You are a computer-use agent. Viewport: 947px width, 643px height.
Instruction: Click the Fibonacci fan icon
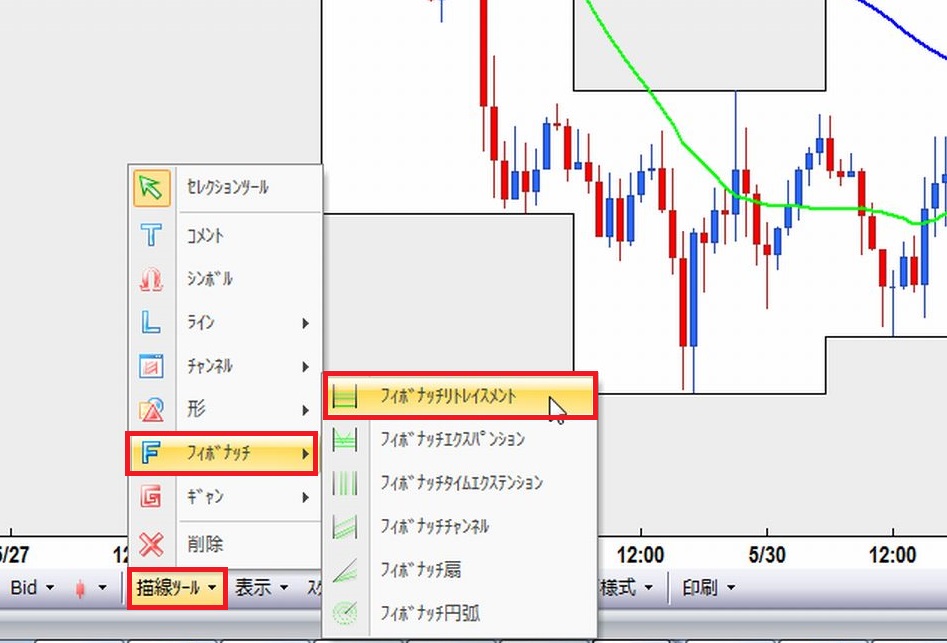coord(345,570)
